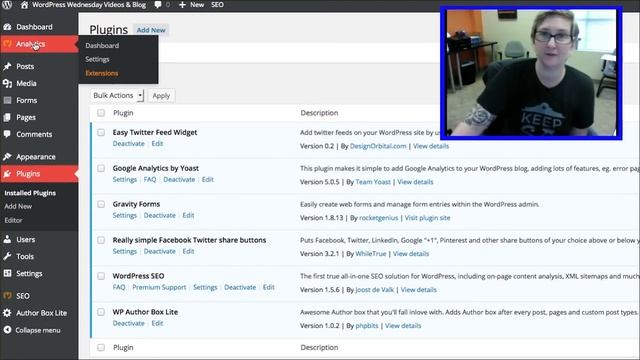Toggle the select-all checkbox in table footer
This screenshot has height=360, width=640.
[x=101, y=347]
